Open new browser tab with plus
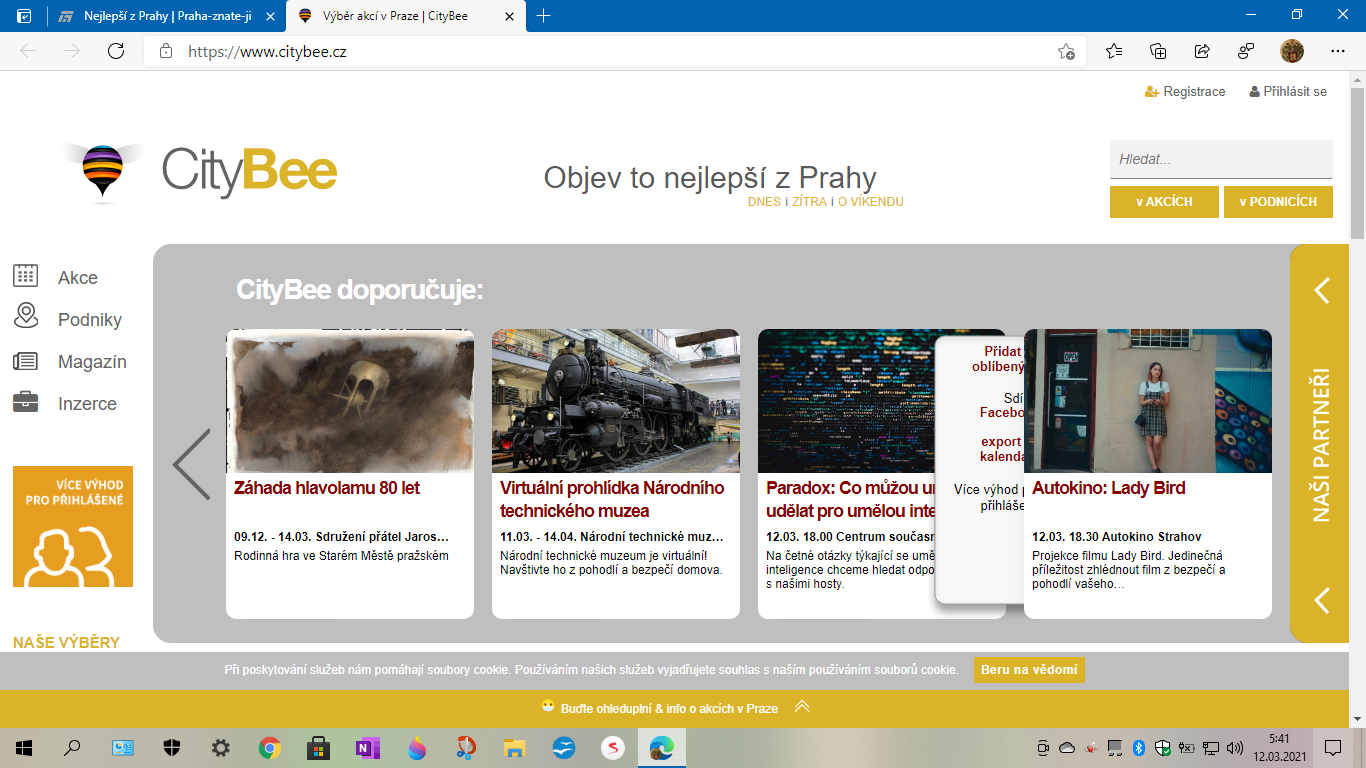 543,16
